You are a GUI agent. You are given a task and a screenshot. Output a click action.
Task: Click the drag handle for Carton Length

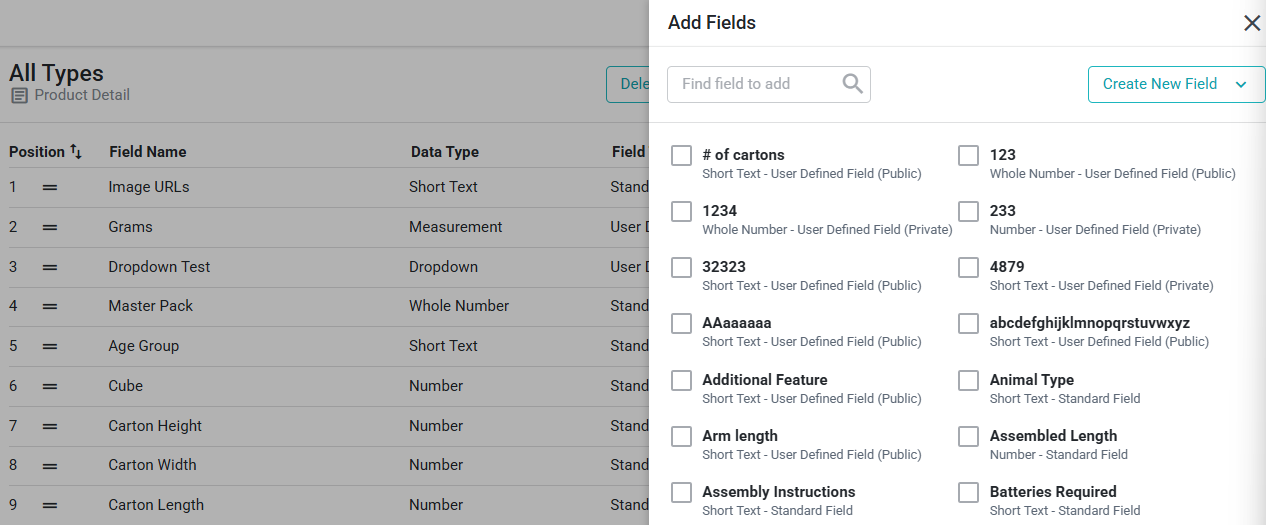(x=50, y=505)
